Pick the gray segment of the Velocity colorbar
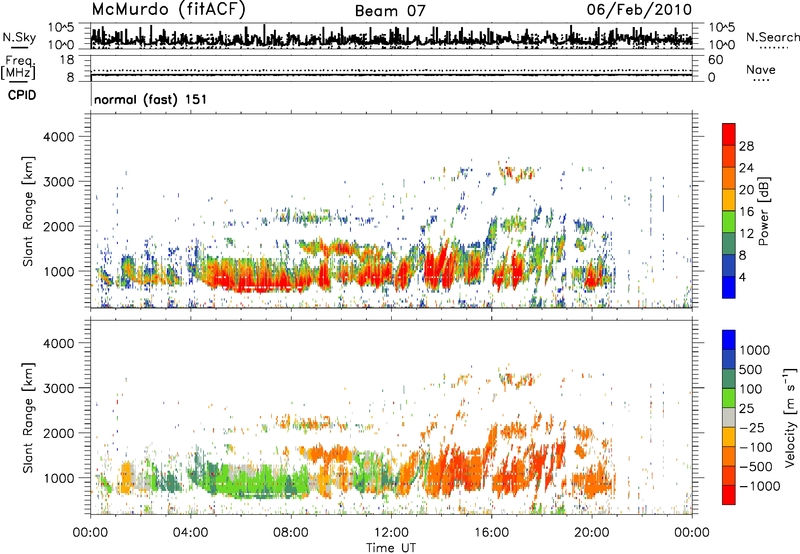Viewport: 800px width, 554px height. pyautogui.click(x=729, y=417)
